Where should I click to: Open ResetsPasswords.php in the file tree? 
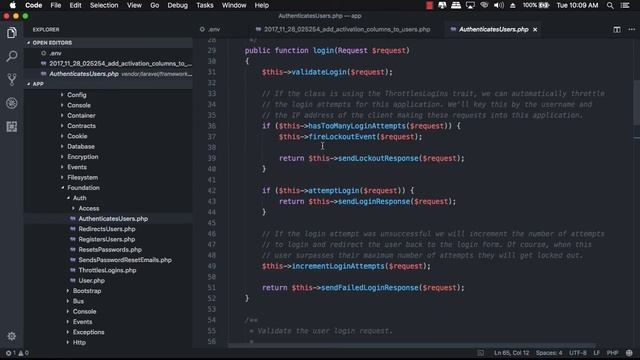[110, 249]
